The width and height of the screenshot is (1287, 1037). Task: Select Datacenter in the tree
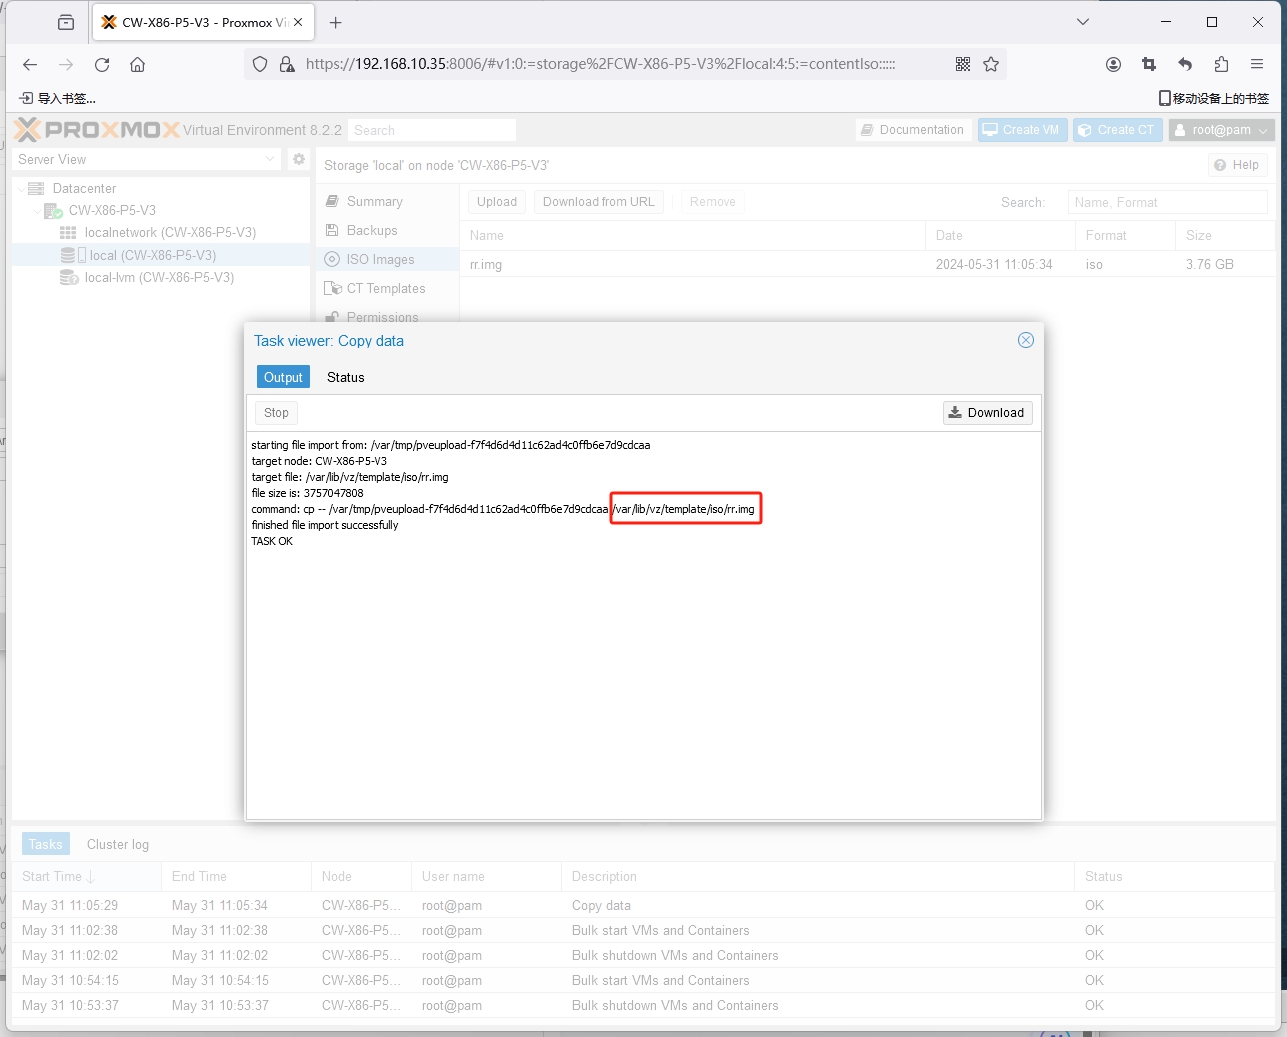click(84, 189)
